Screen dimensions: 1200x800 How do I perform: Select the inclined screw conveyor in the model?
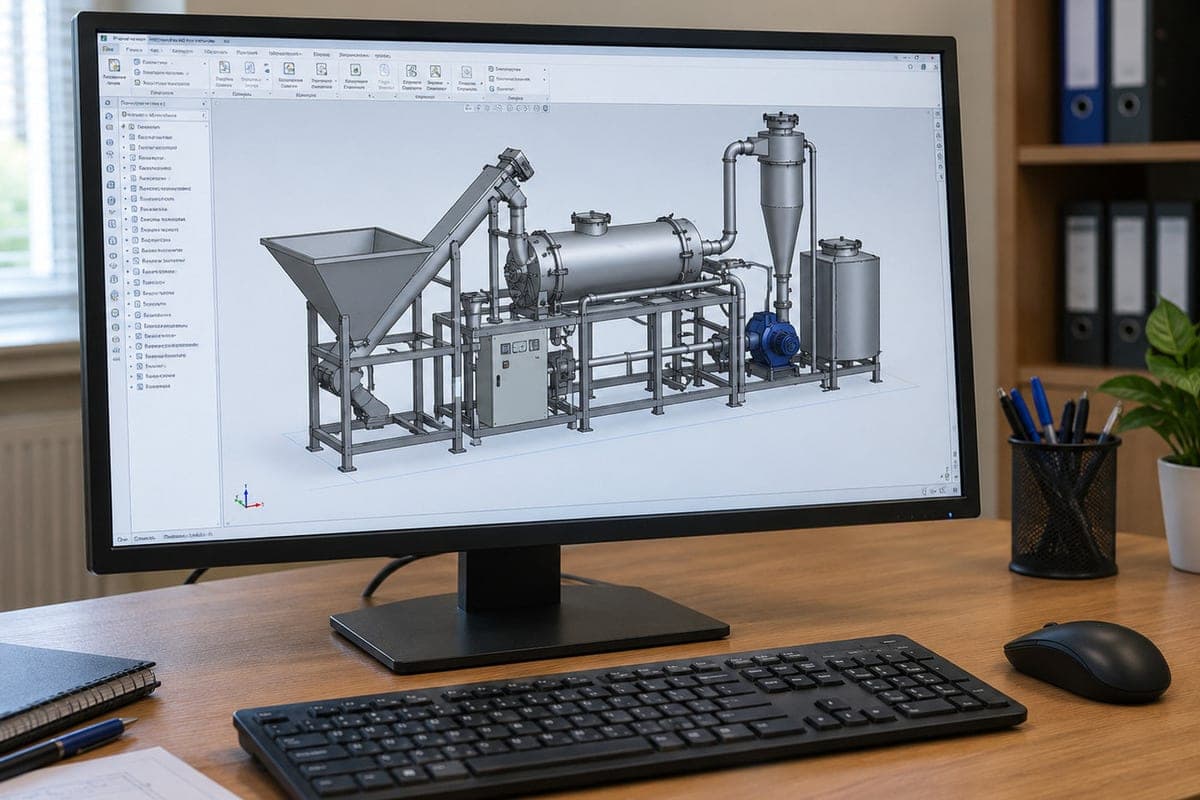[443, 251]
